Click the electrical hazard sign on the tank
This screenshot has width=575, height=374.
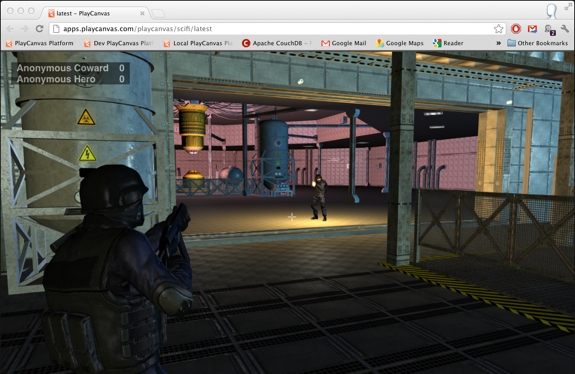[x=88, y=153]
